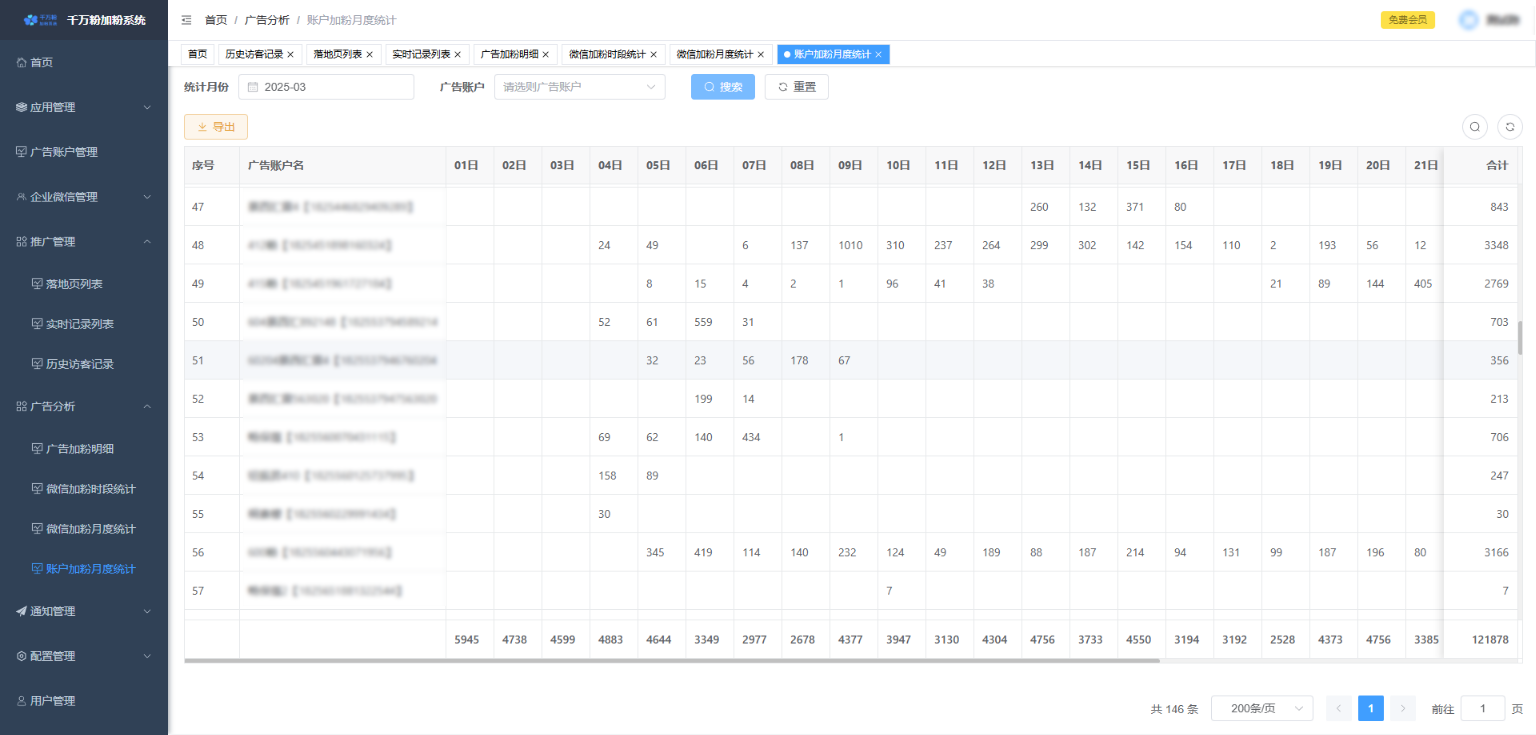Click the round search toggle icon
The image size is (1536, 735).
coord(1474,127)
